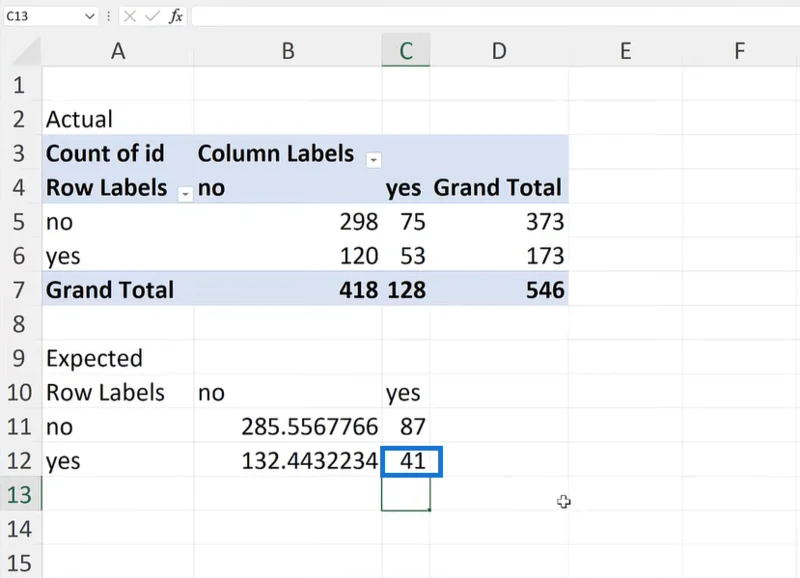Click the 'yes' row label in row 12

(118, 461)
